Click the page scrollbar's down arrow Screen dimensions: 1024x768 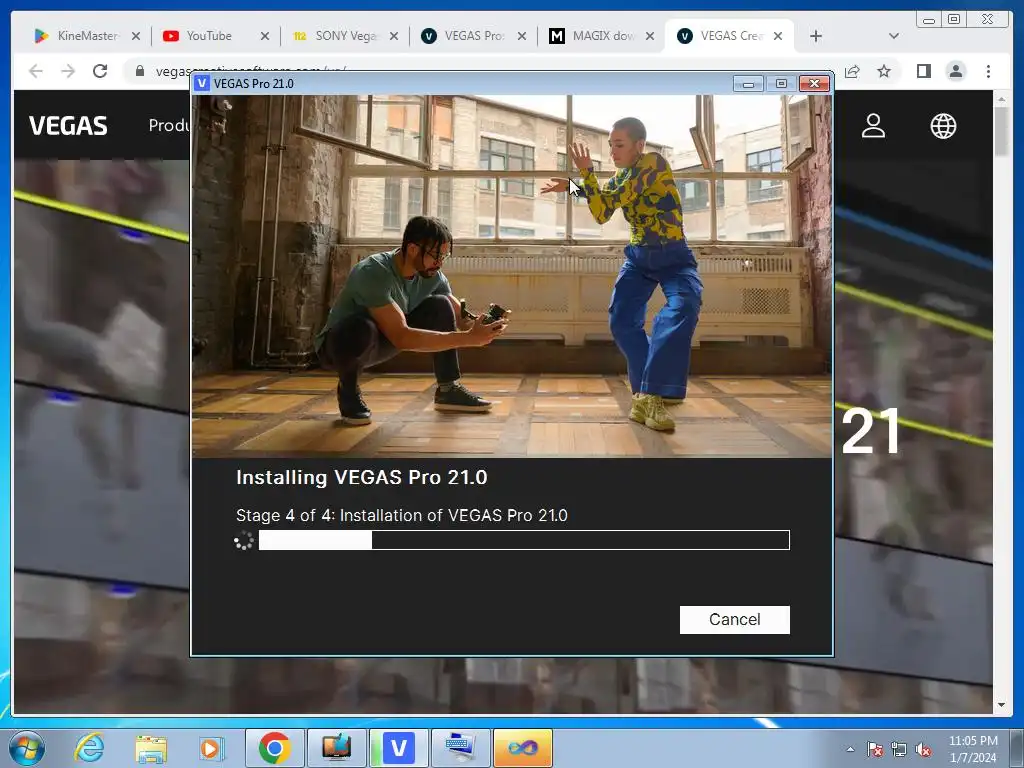(1001, 705)
